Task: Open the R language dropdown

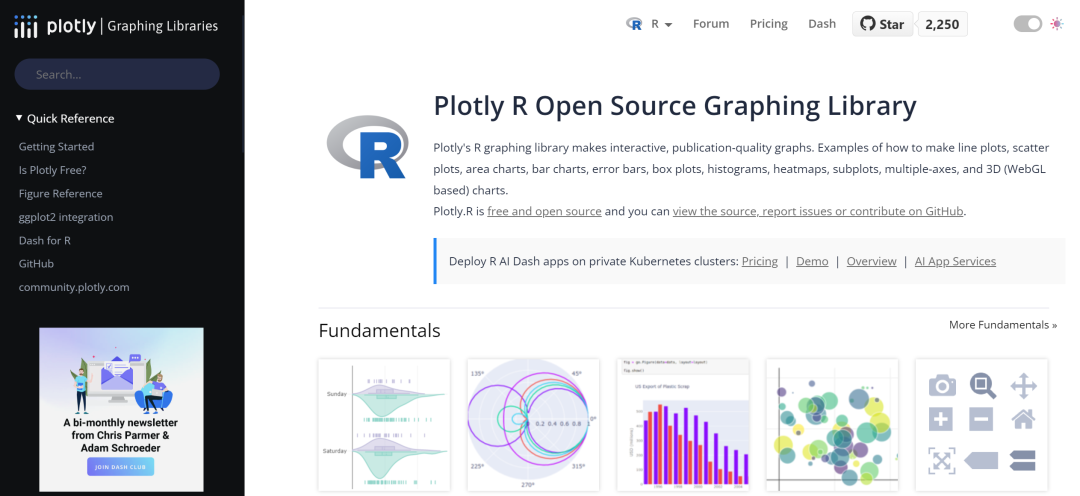Action: pos(650,24)
